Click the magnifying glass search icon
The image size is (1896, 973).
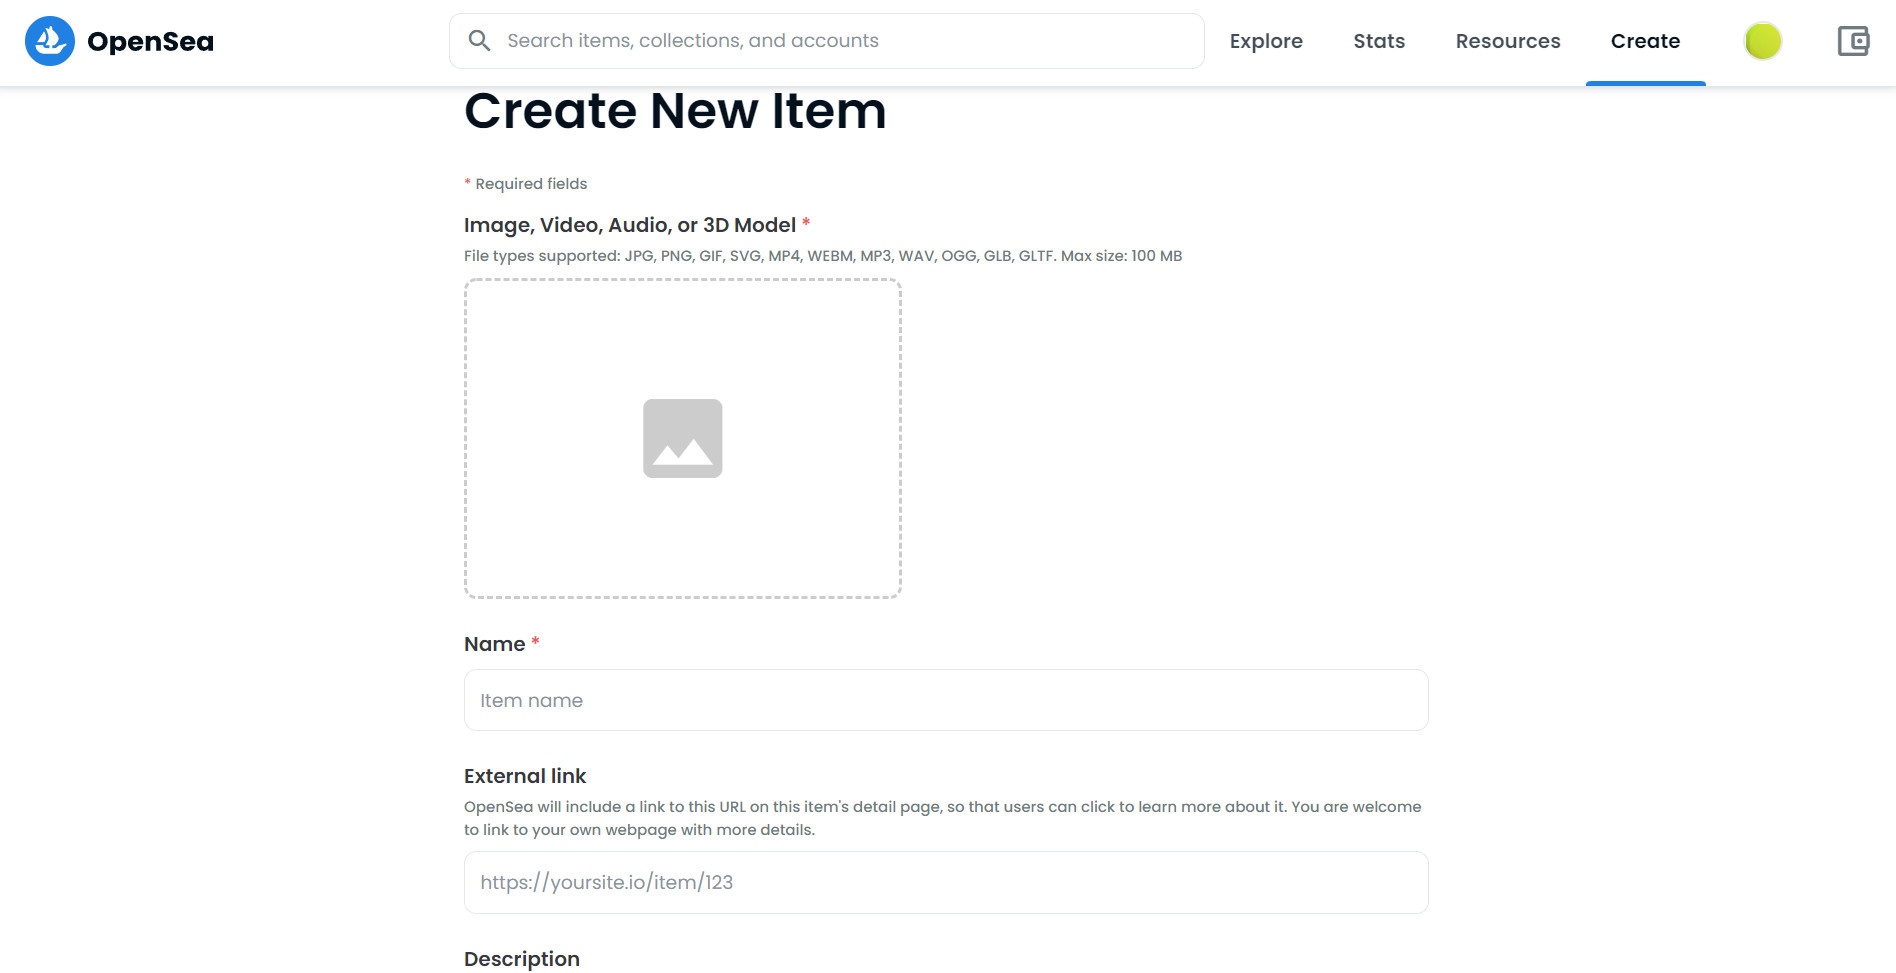pos(479,41)
